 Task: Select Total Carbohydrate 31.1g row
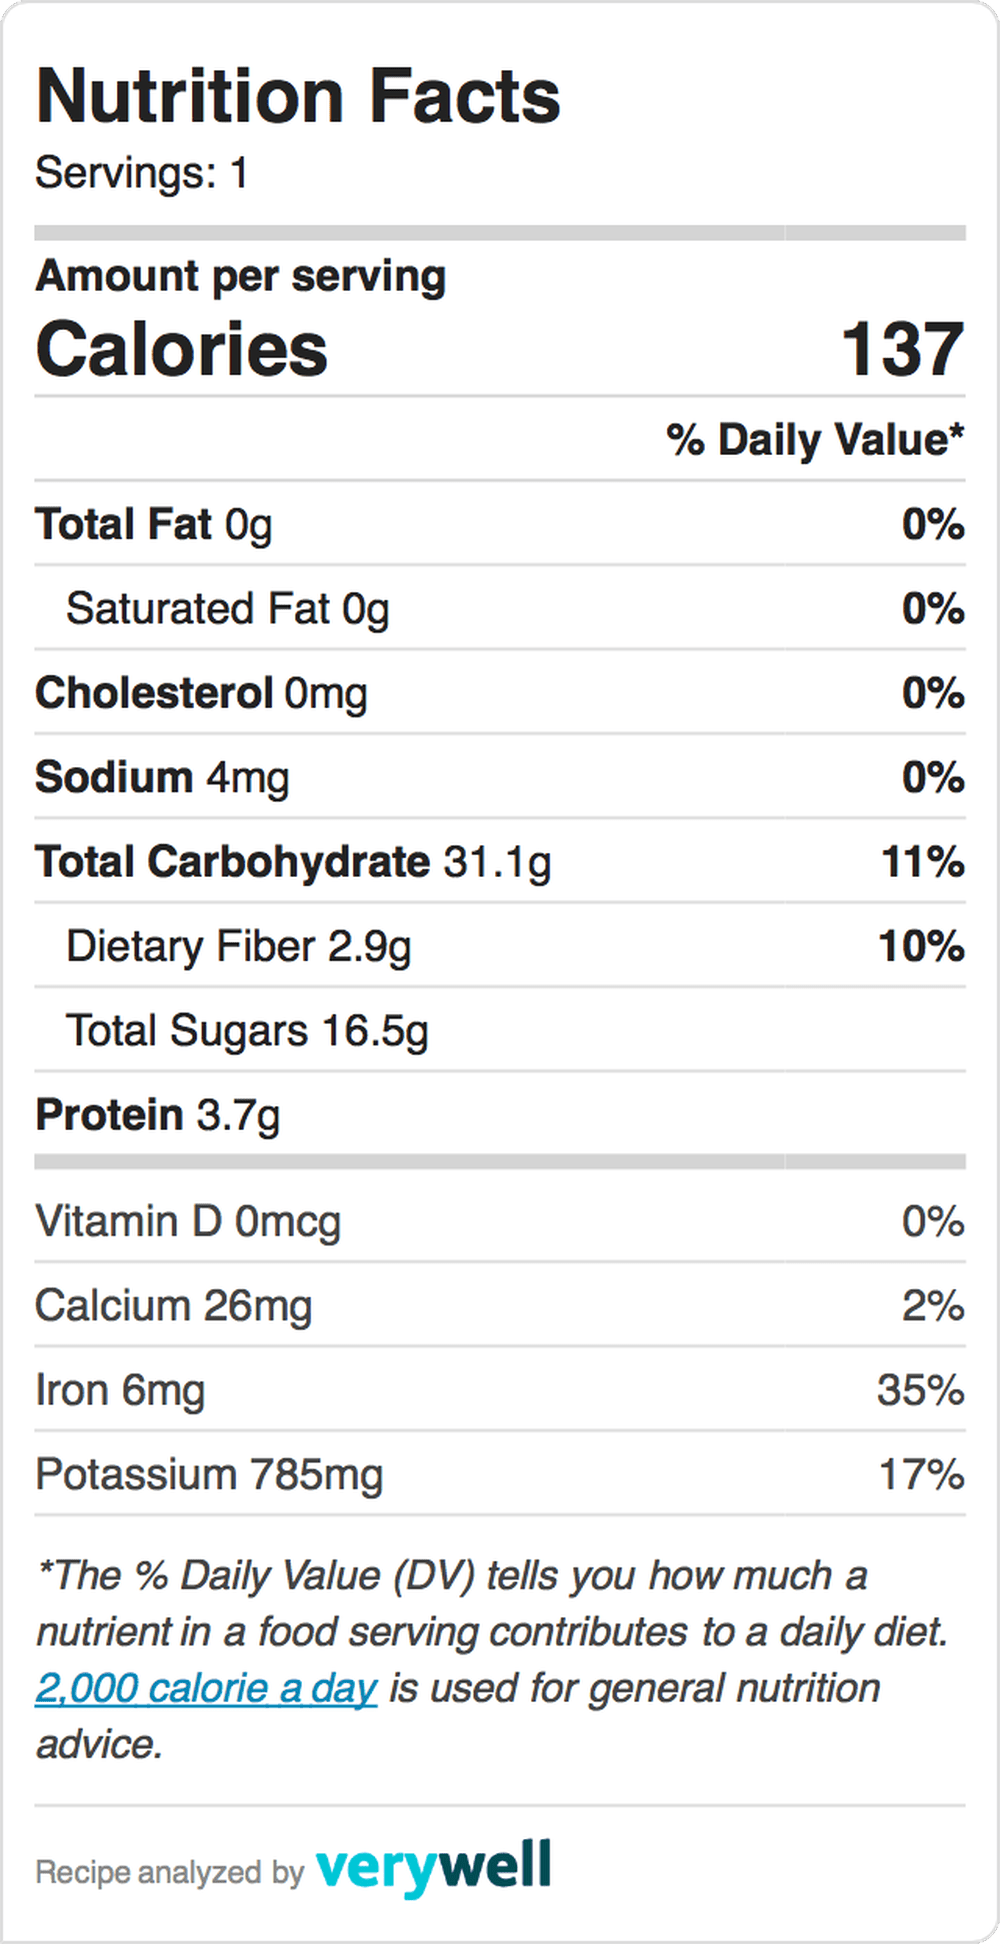click(500, 861)
